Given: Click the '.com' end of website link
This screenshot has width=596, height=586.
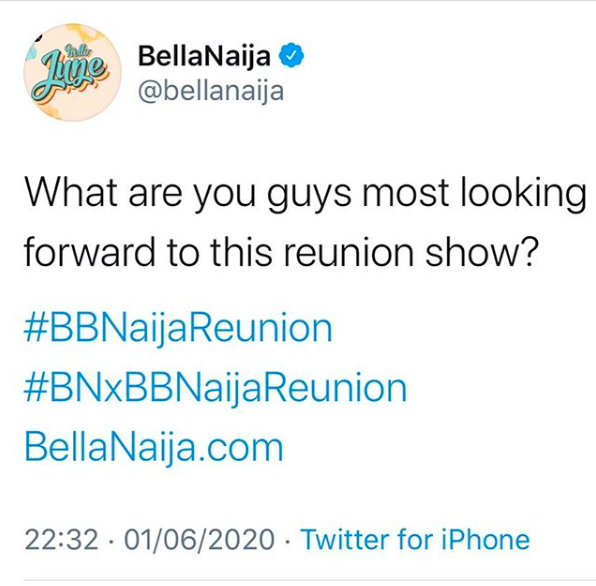Looking at the screenshot, I should pyautogui.click(x=240, y=448).
